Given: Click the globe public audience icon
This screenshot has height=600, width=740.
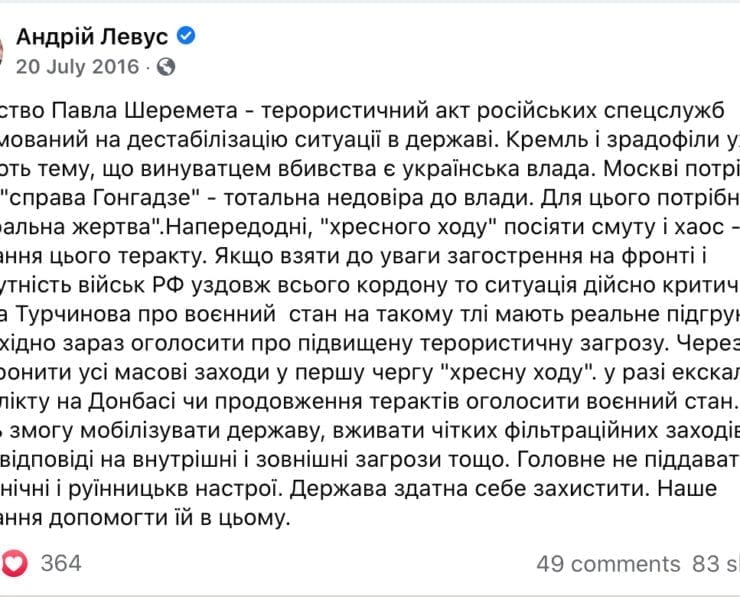Looking at the screenshot, I should coord(166,67).
